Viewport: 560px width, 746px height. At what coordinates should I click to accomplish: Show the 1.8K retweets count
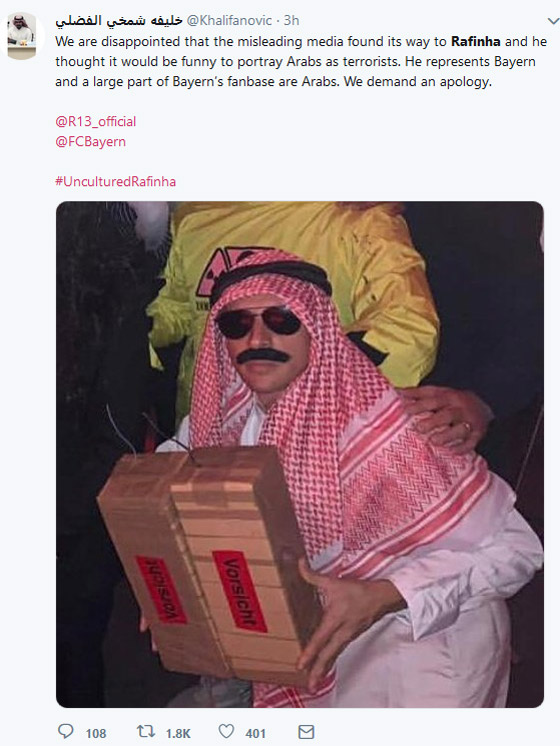coord(178,733)
